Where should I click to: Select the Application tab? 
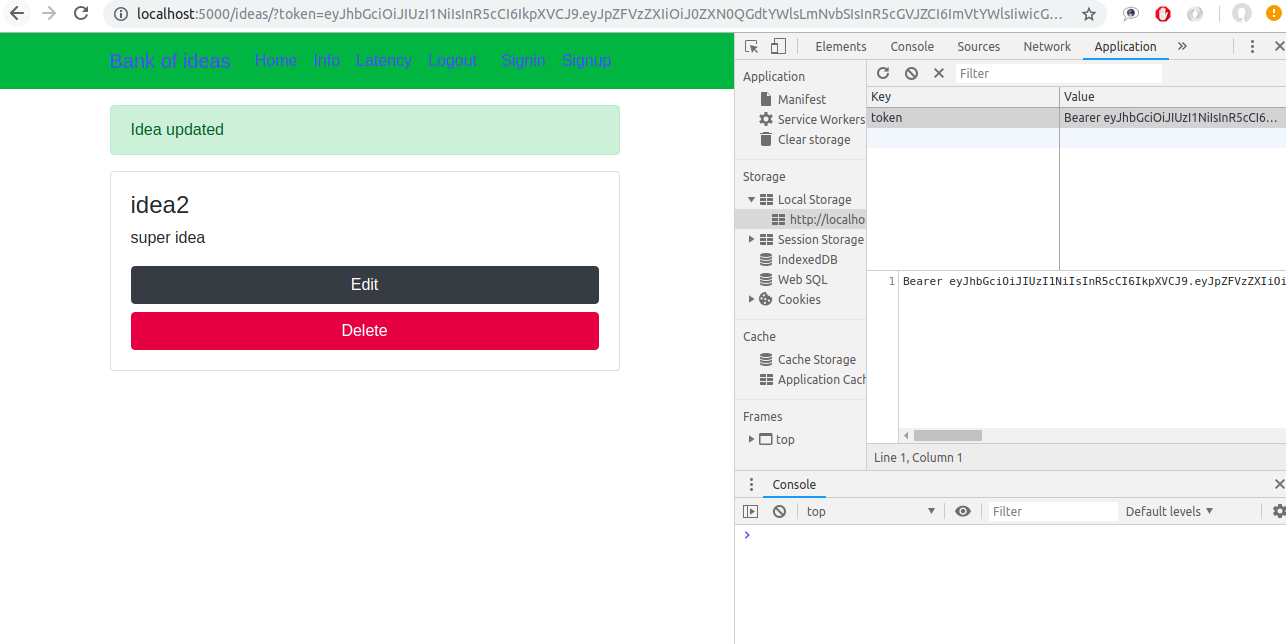click(1125, 46)
